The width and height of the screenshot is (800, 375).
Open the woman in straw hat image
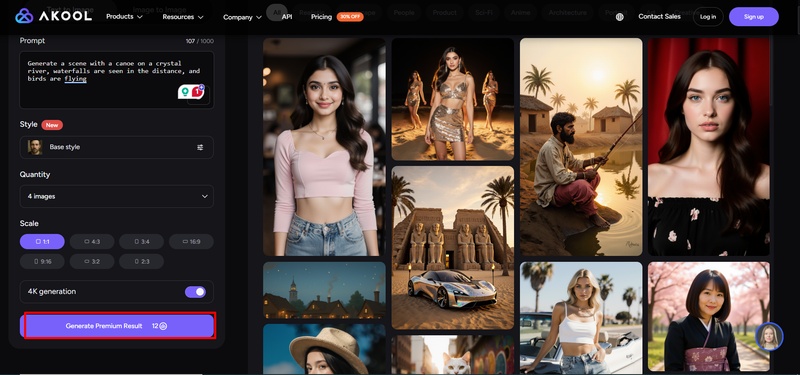324,349
